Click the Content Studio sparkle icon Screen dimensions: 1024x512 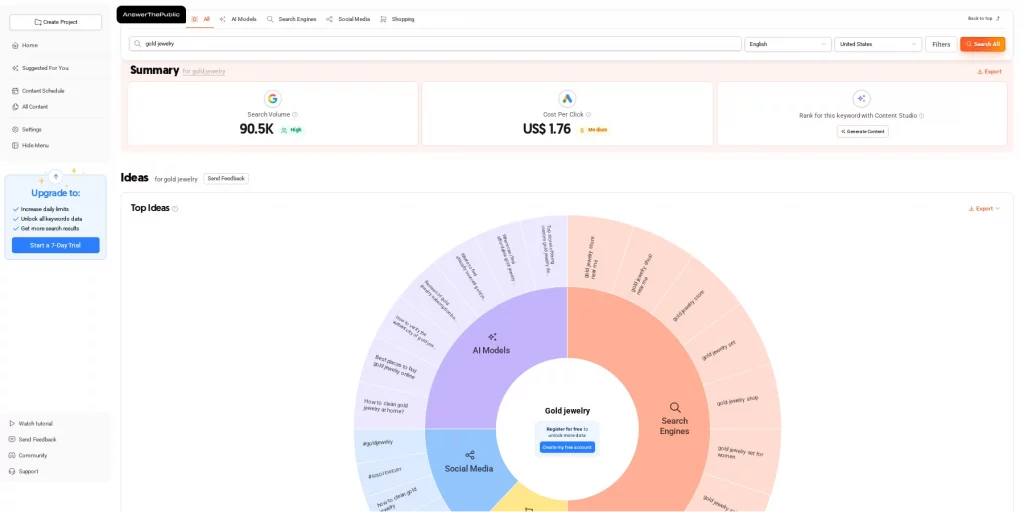(x=861, y=99)
